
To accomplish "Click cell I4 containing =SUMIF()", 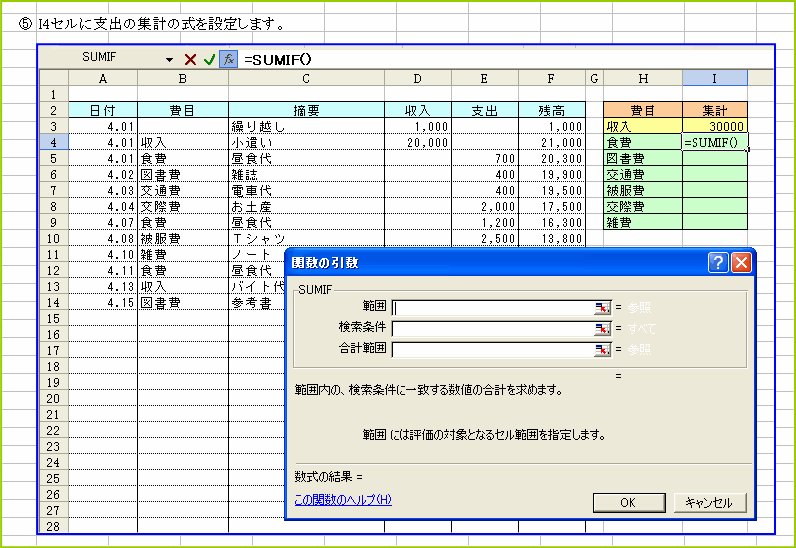I will tap(715, 142).
